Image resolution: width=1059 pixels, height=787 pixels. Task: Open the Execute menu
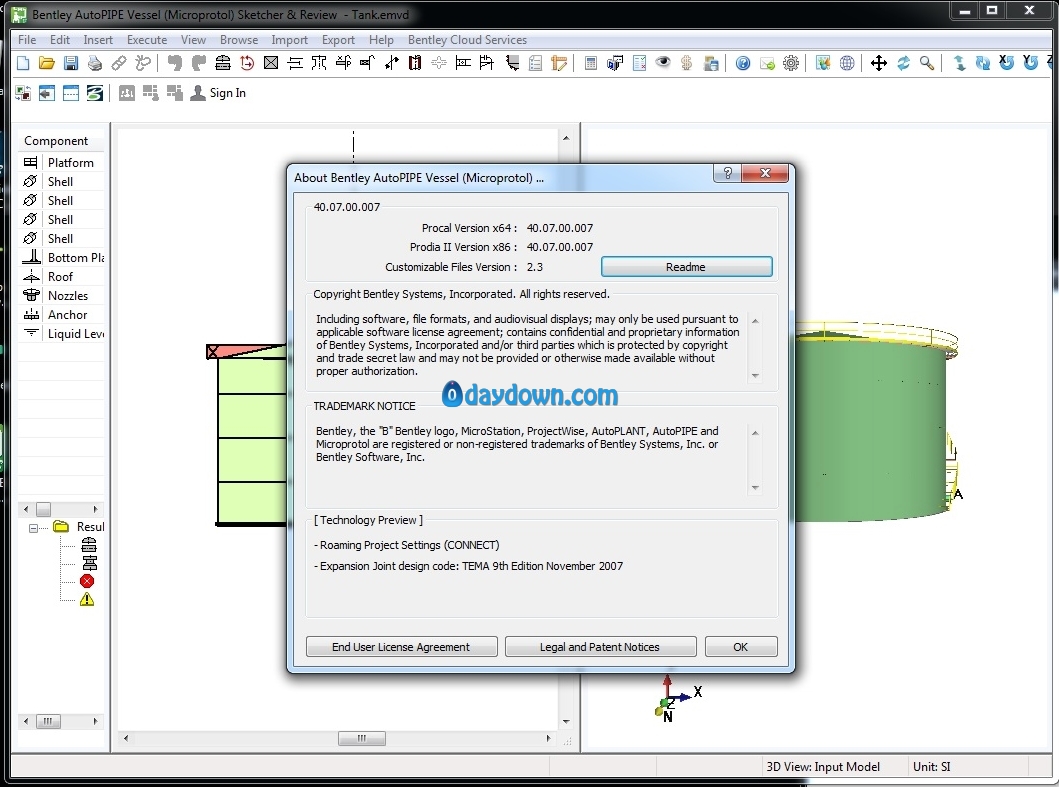coord(147,40)
